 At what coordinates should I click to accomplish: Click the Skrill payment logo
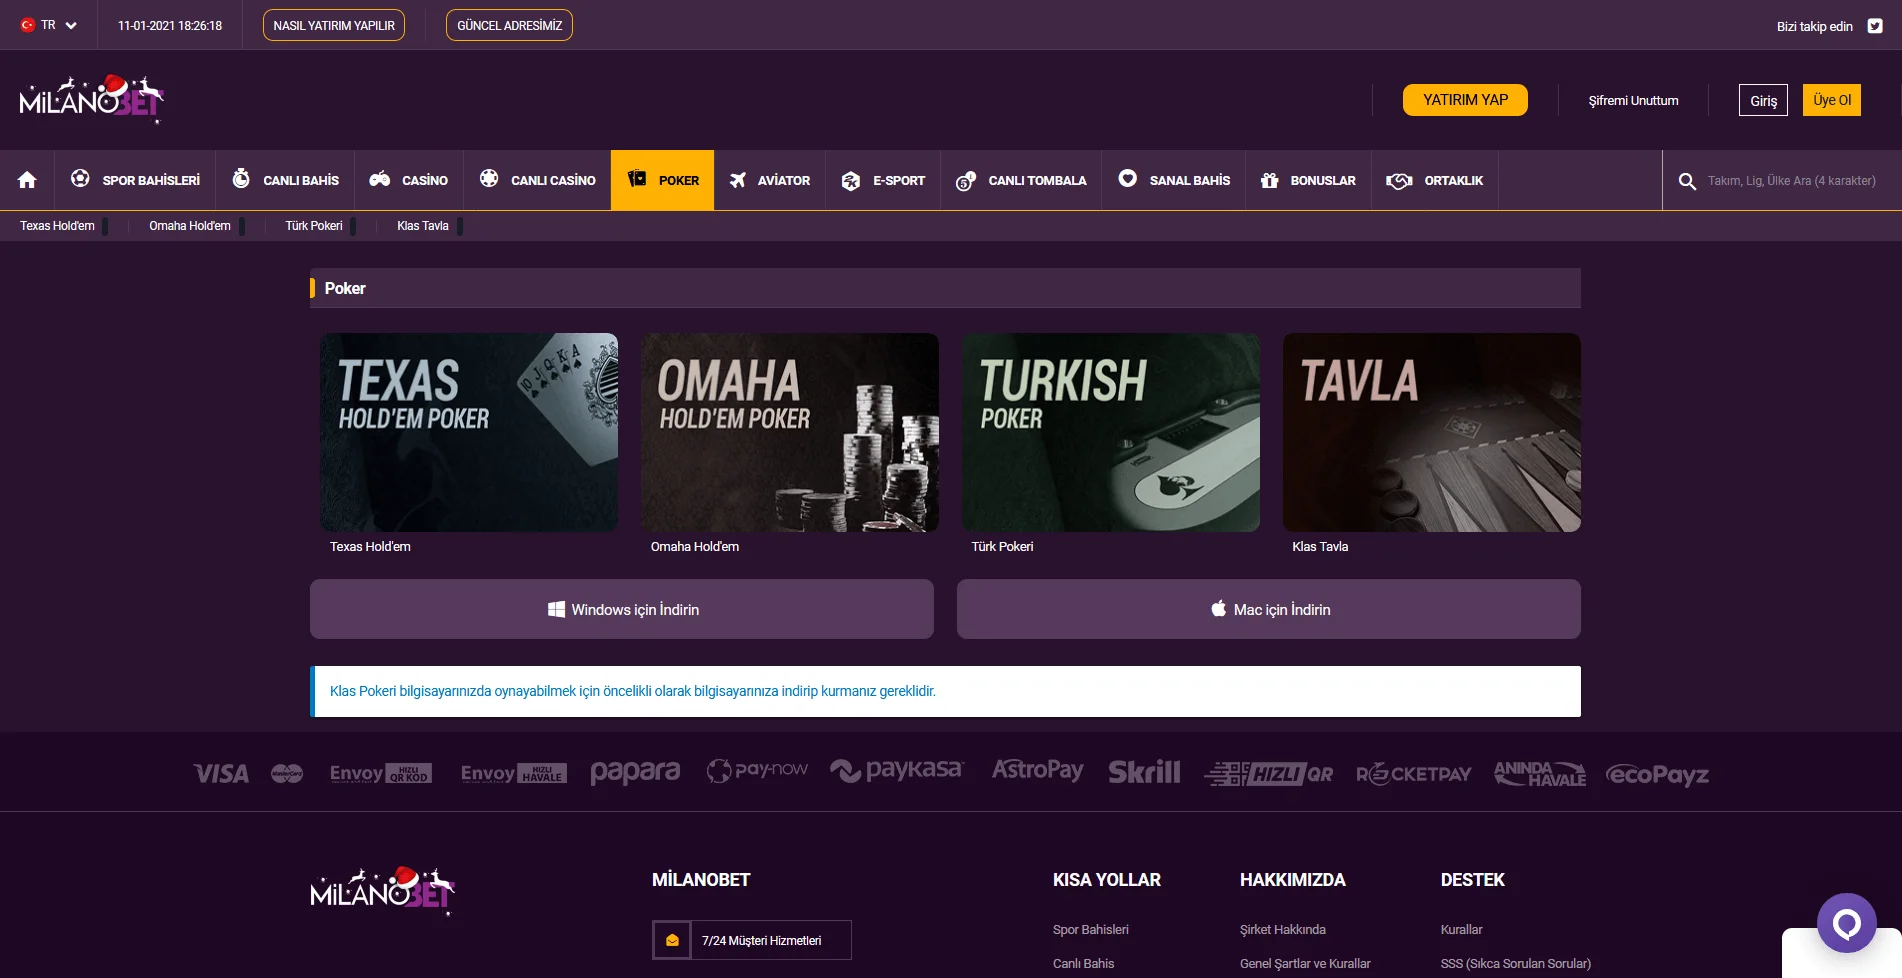1144,772
